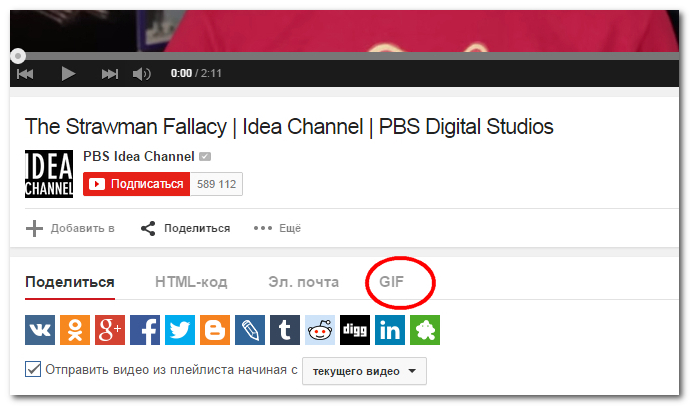Skip to previous video in playlist
The height and width of the screenshot is (406, 690).
25,73
